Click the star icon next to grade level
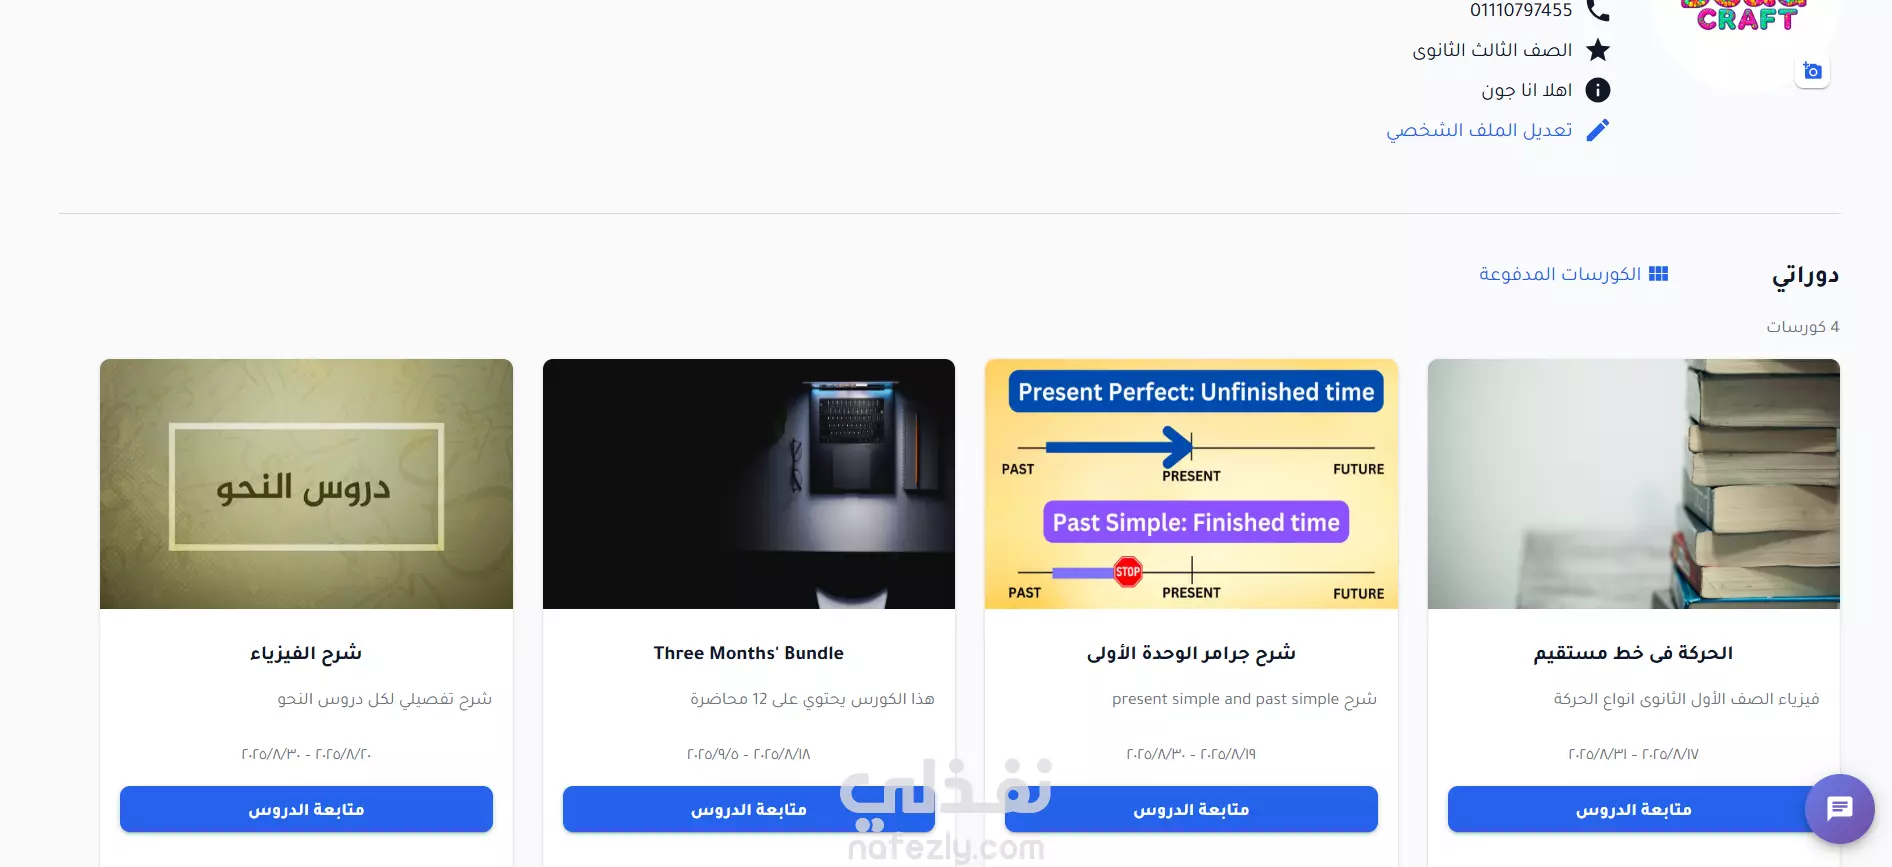Viewport: 1892px width, 867px height. pos(1598,50)
